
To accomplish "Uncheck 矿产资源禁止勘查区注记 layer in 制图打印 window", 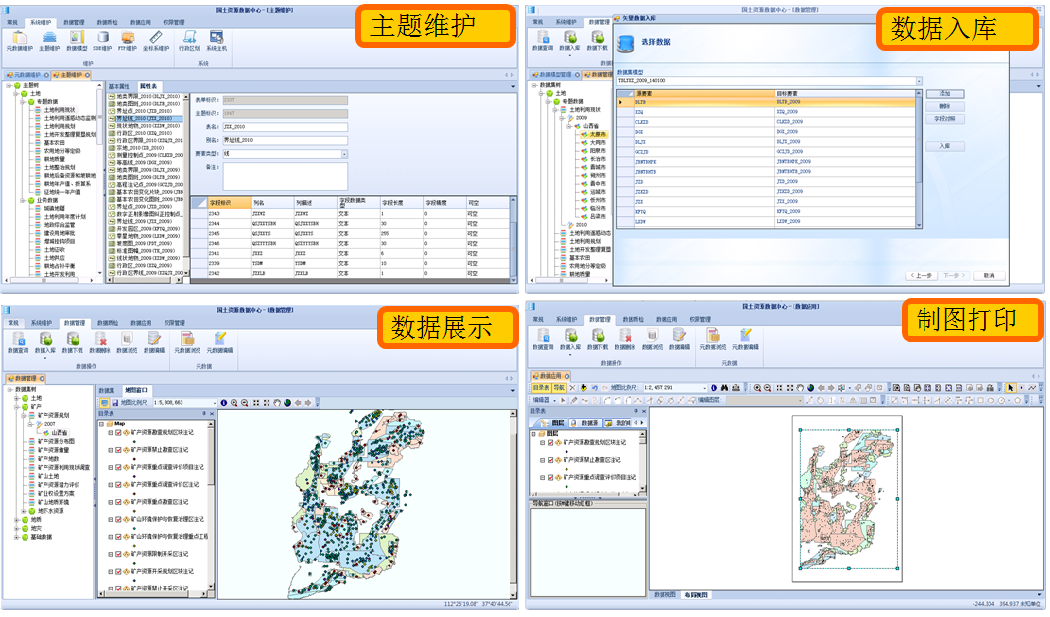I will click(x=550, y=460).
